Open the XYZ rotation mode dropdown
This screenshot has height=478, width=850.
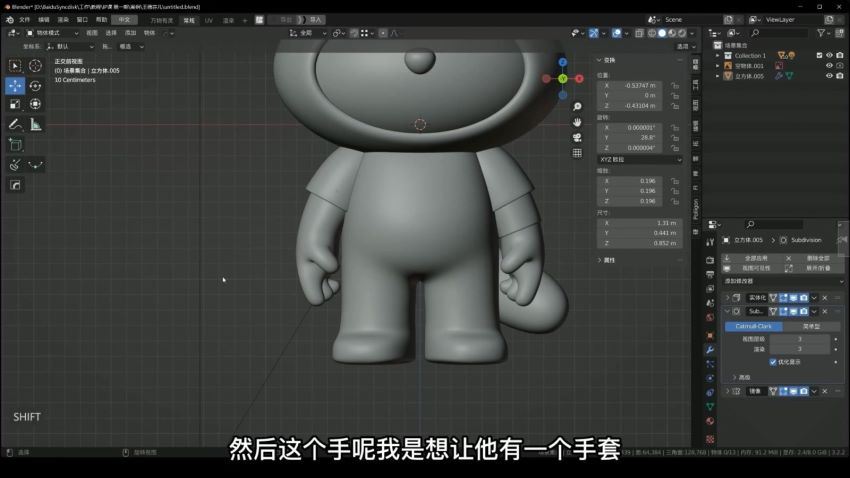tap(640, 160)
